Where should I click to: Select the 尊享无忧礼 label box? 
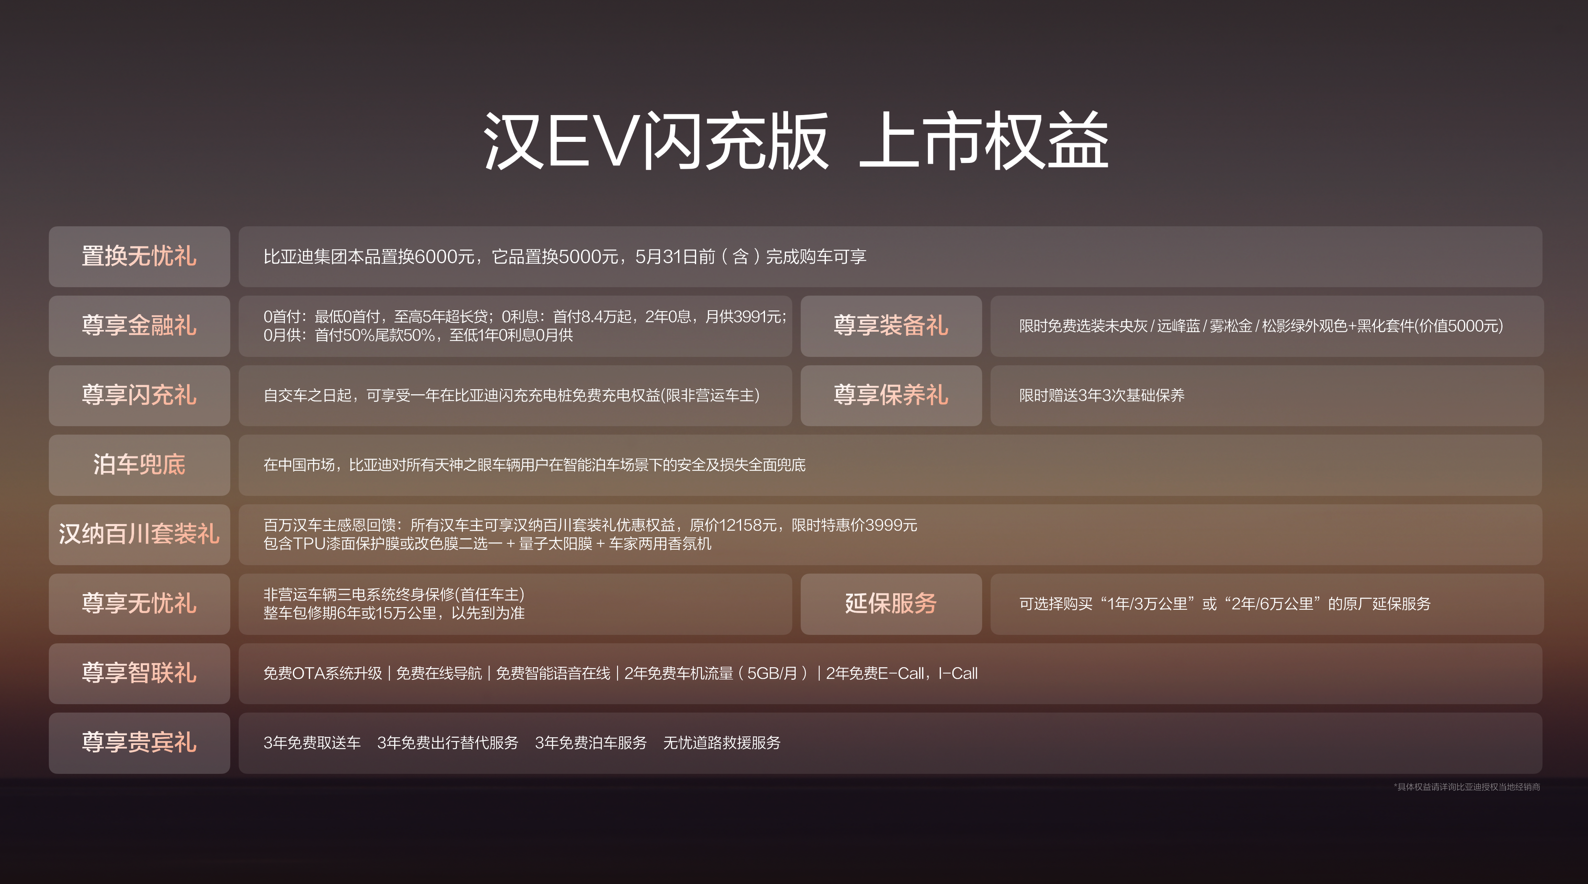[x=139, y=604]
